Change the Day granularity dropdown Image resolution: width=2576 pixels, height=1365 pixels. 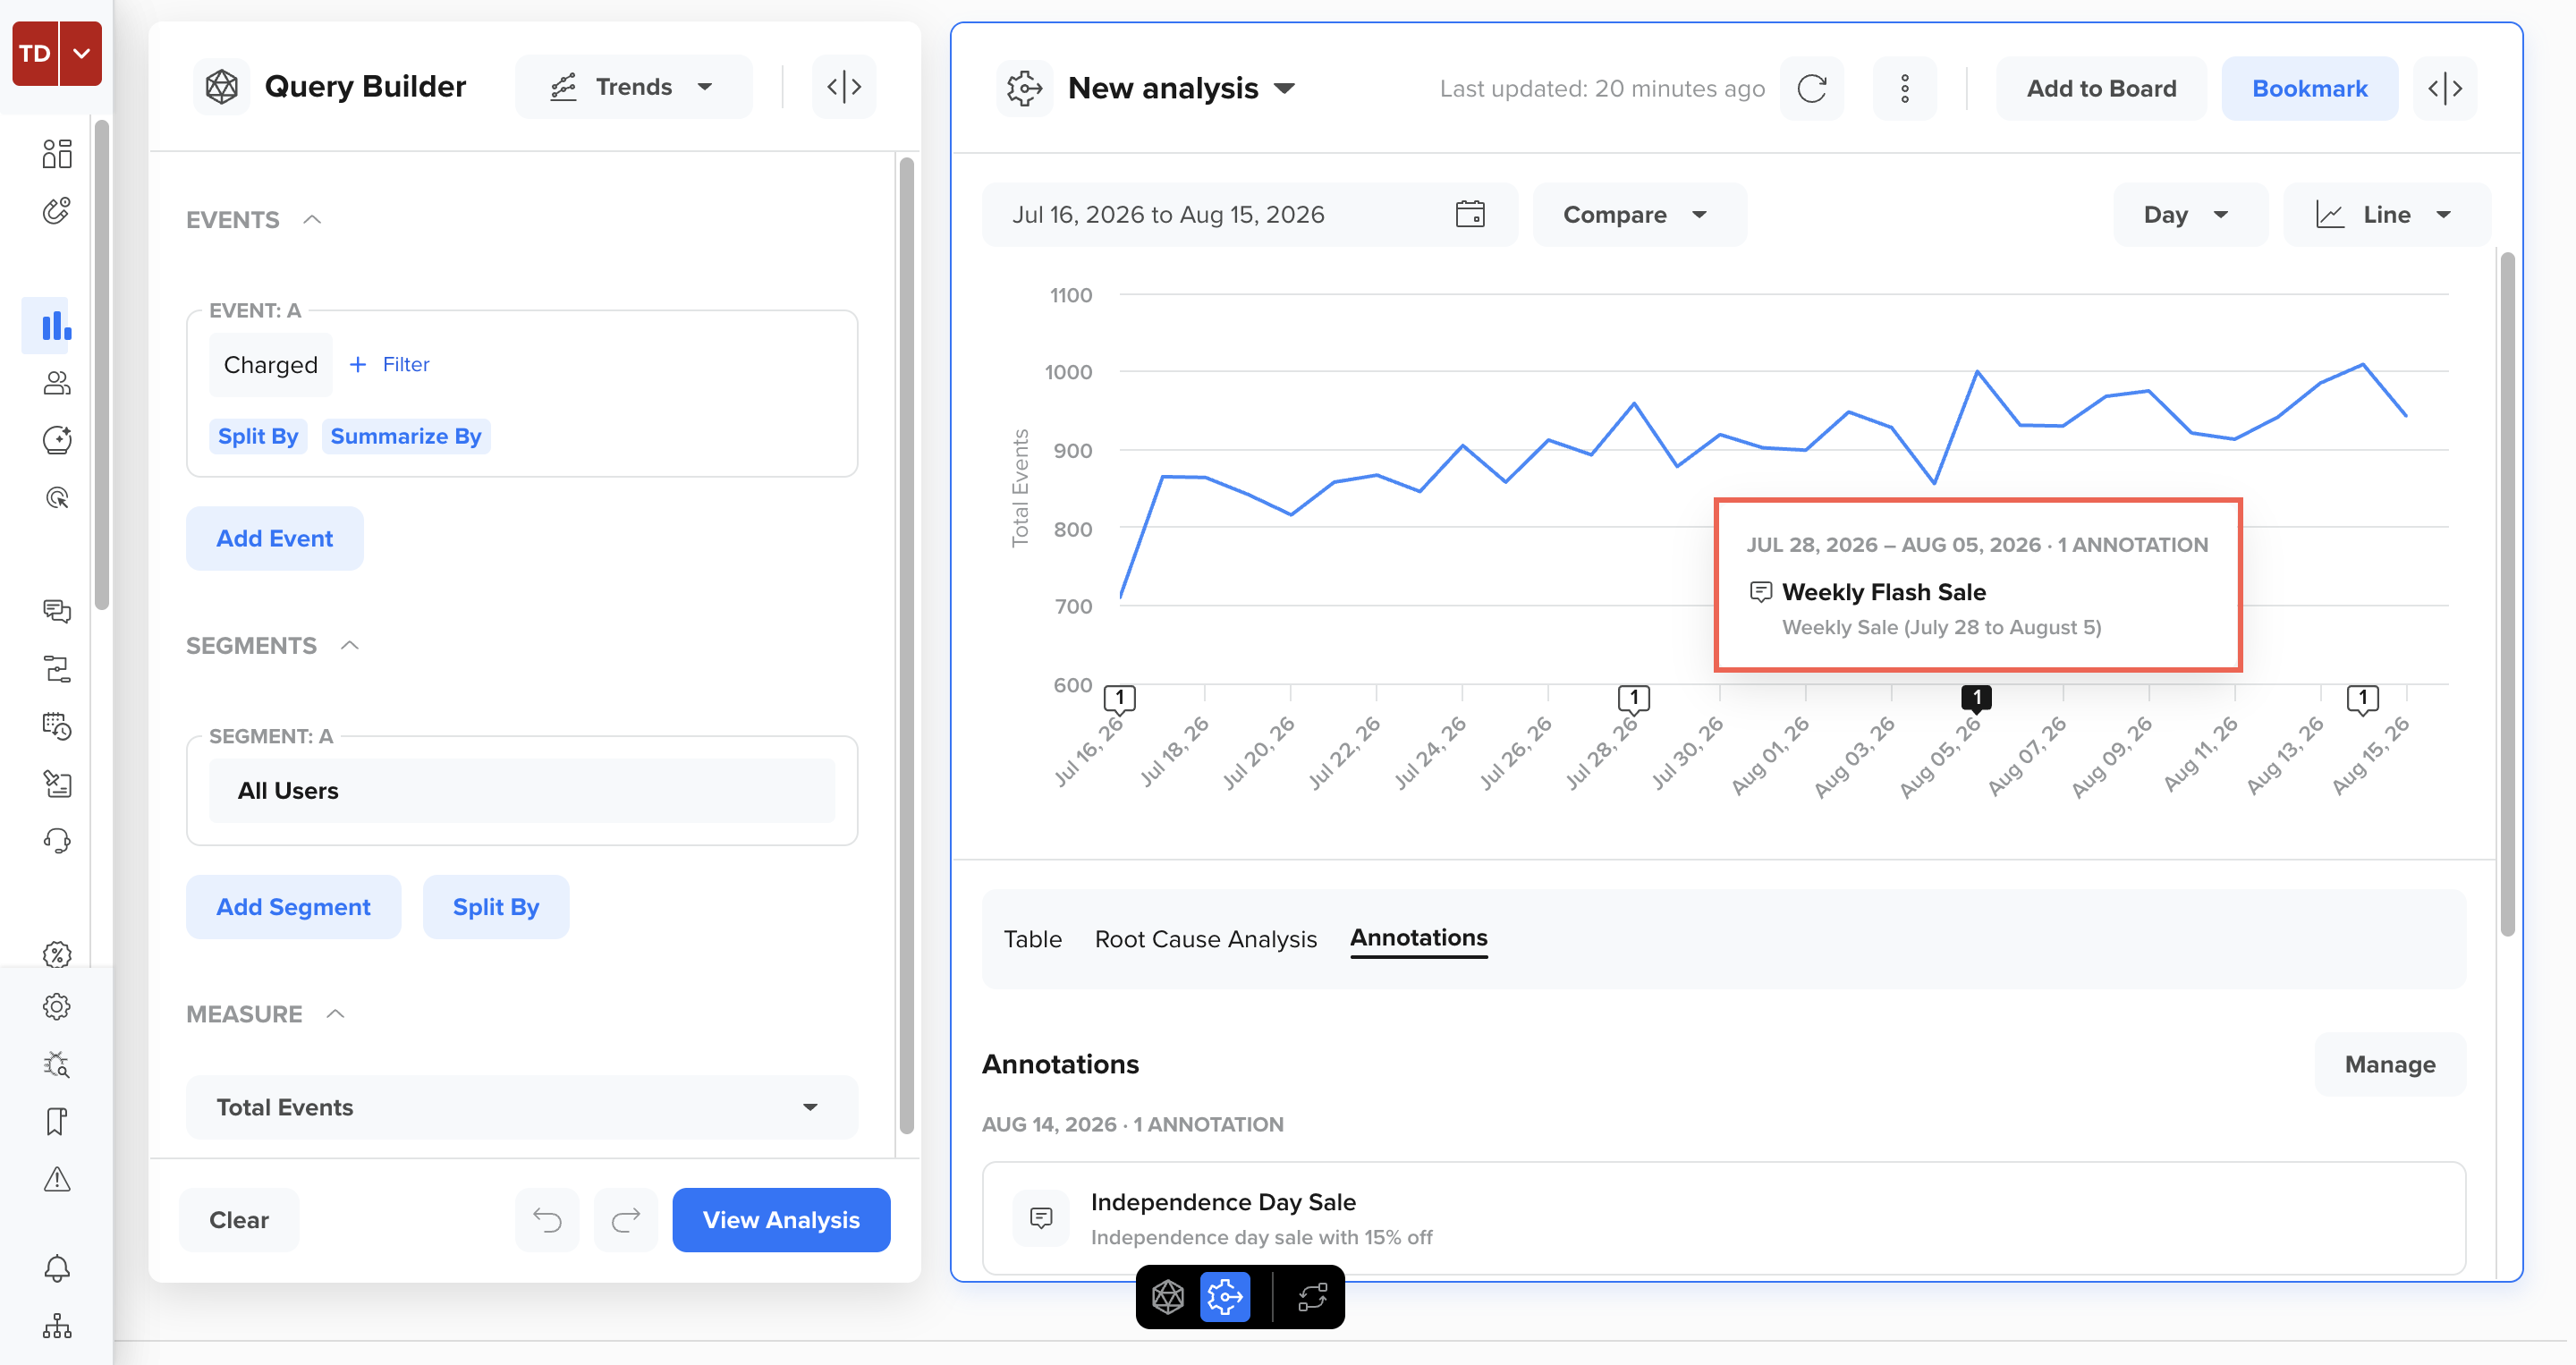click(x=2190, y=214)
